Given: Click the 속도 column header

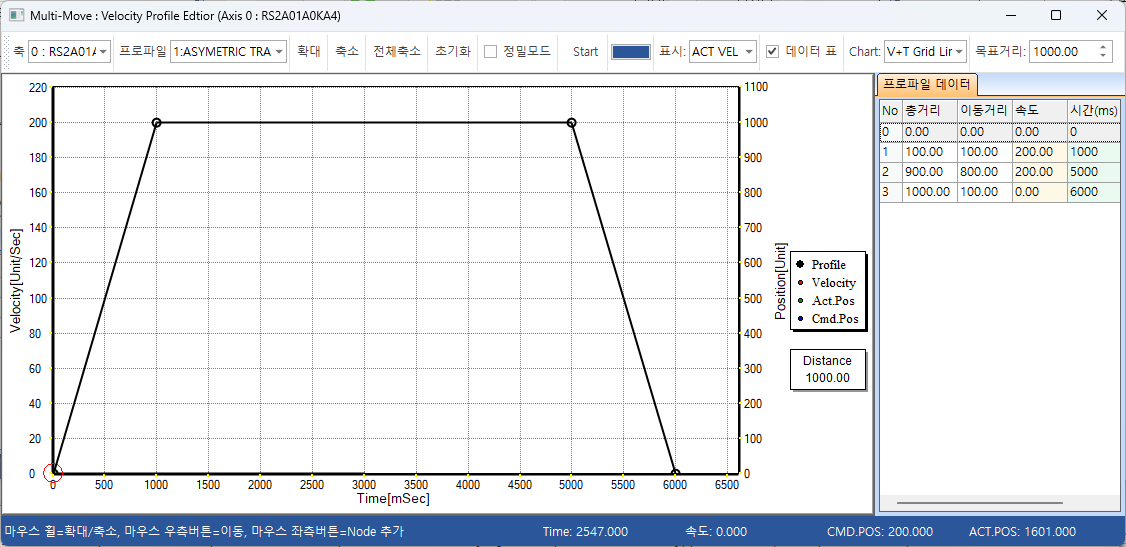Looking at the screenshot, I should click(x=1040, y=111).
